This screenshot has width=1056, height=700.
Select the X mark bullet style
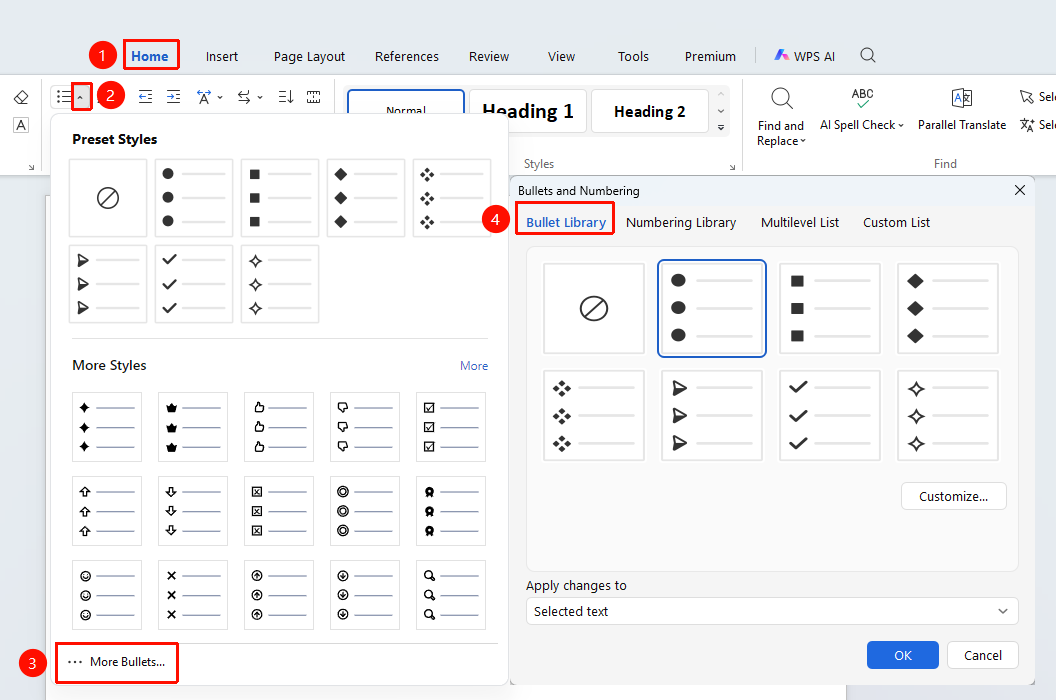[193, 595]
